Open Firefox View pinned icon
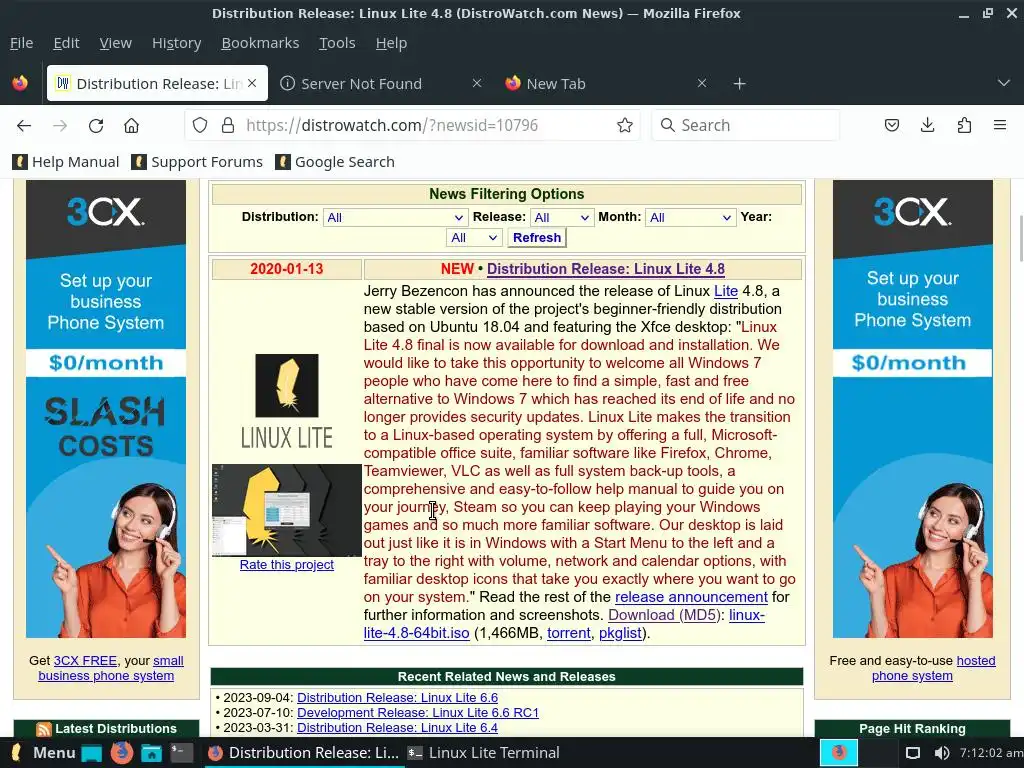1024x768 pixels. (x=20, y=83)
